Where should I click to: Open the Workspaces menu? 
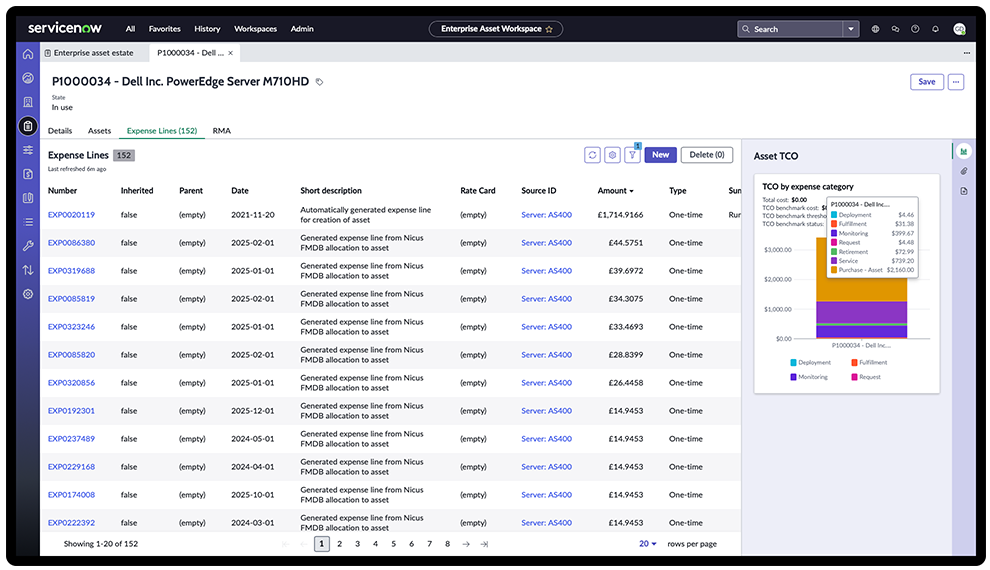click(x=256, y=29)
